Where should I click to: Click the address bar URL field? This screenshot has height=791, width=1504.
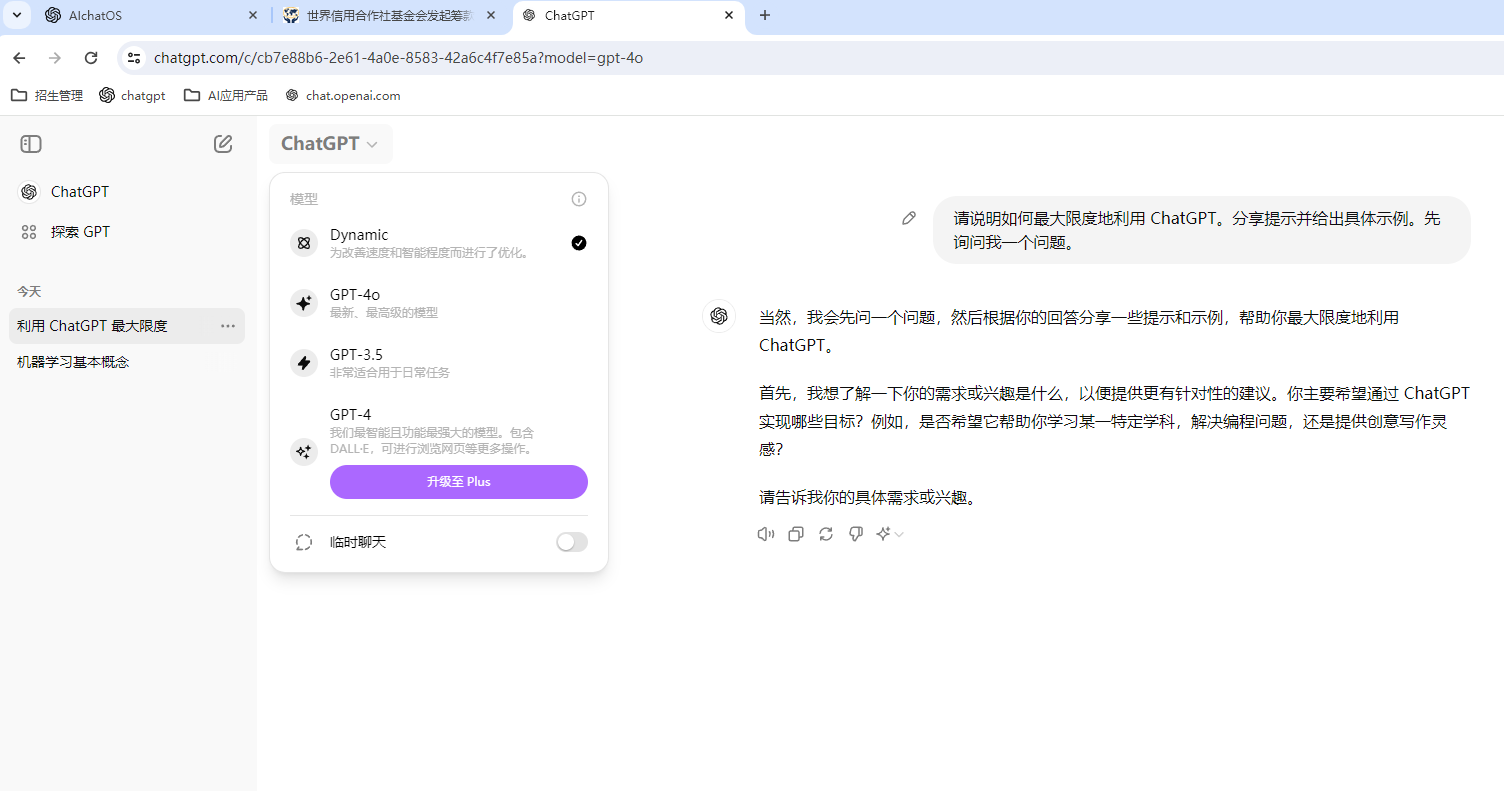tap(810, 58)
